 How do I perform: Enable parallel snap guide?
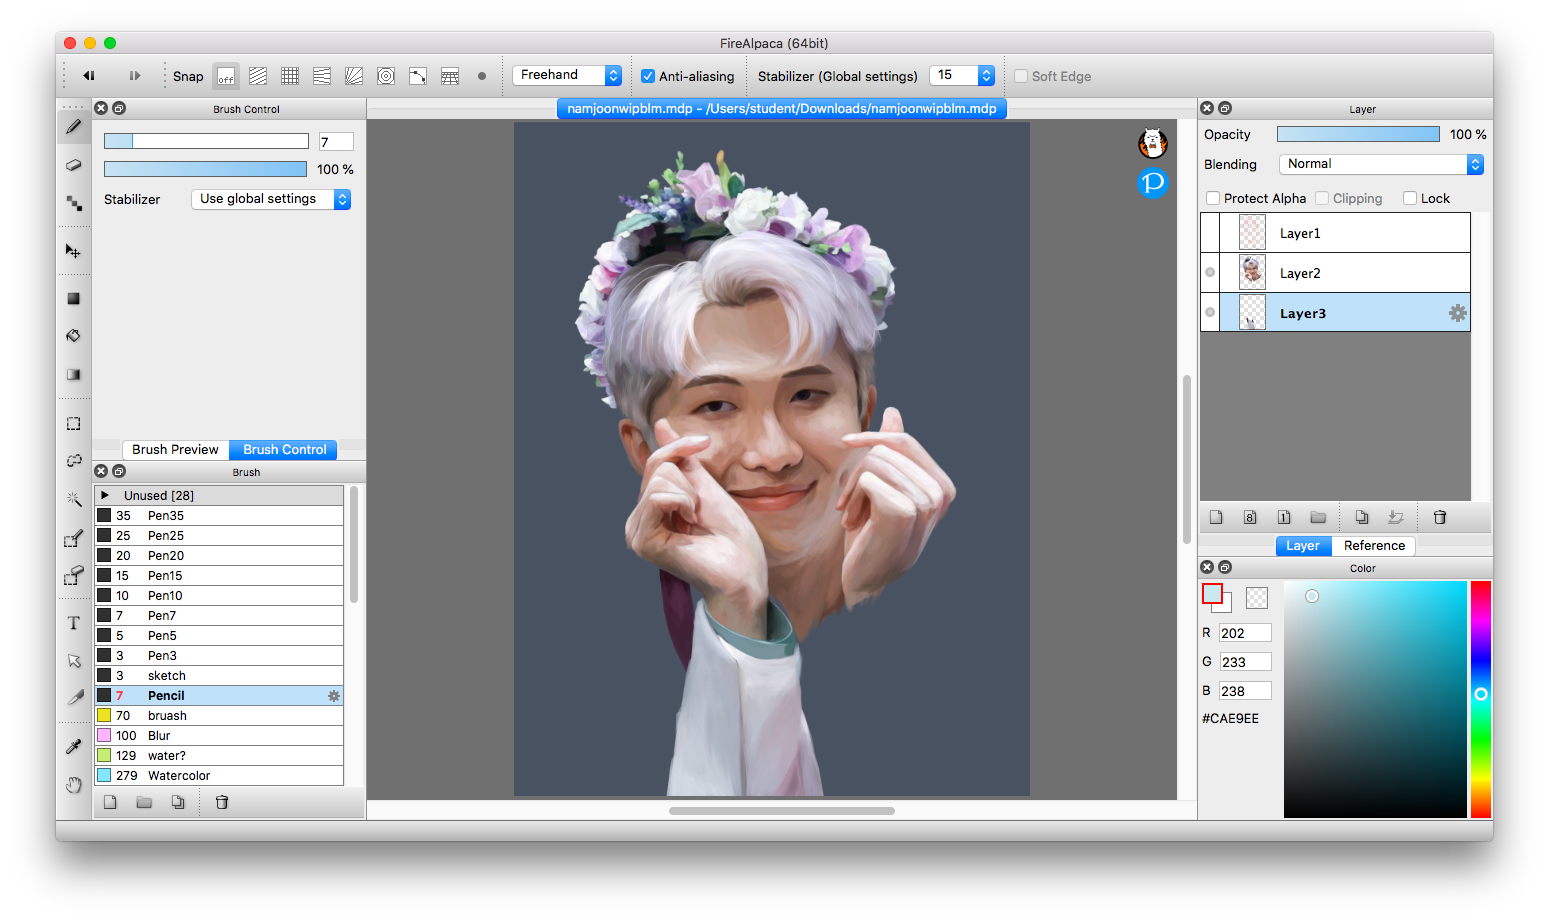[x=258, y=76]
